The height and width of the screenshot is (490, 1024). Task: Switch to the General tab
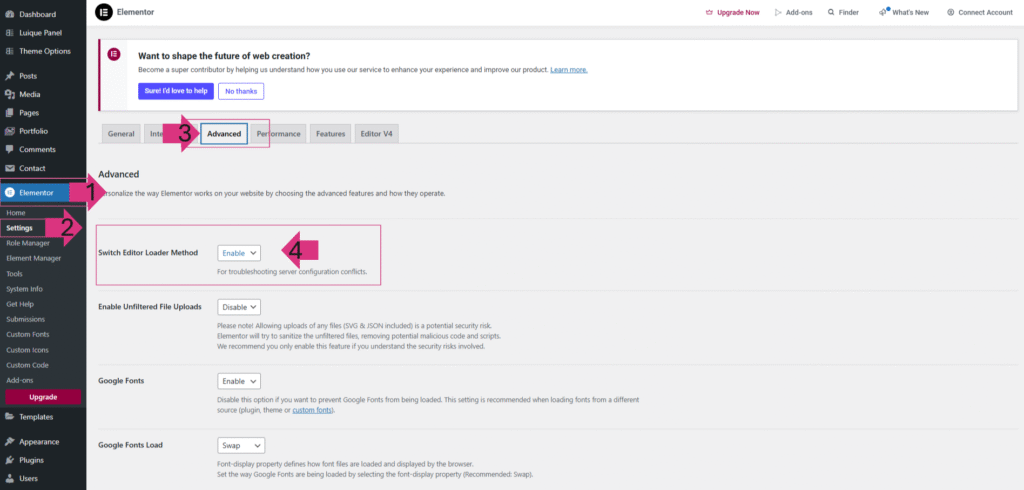click(121, 133)
